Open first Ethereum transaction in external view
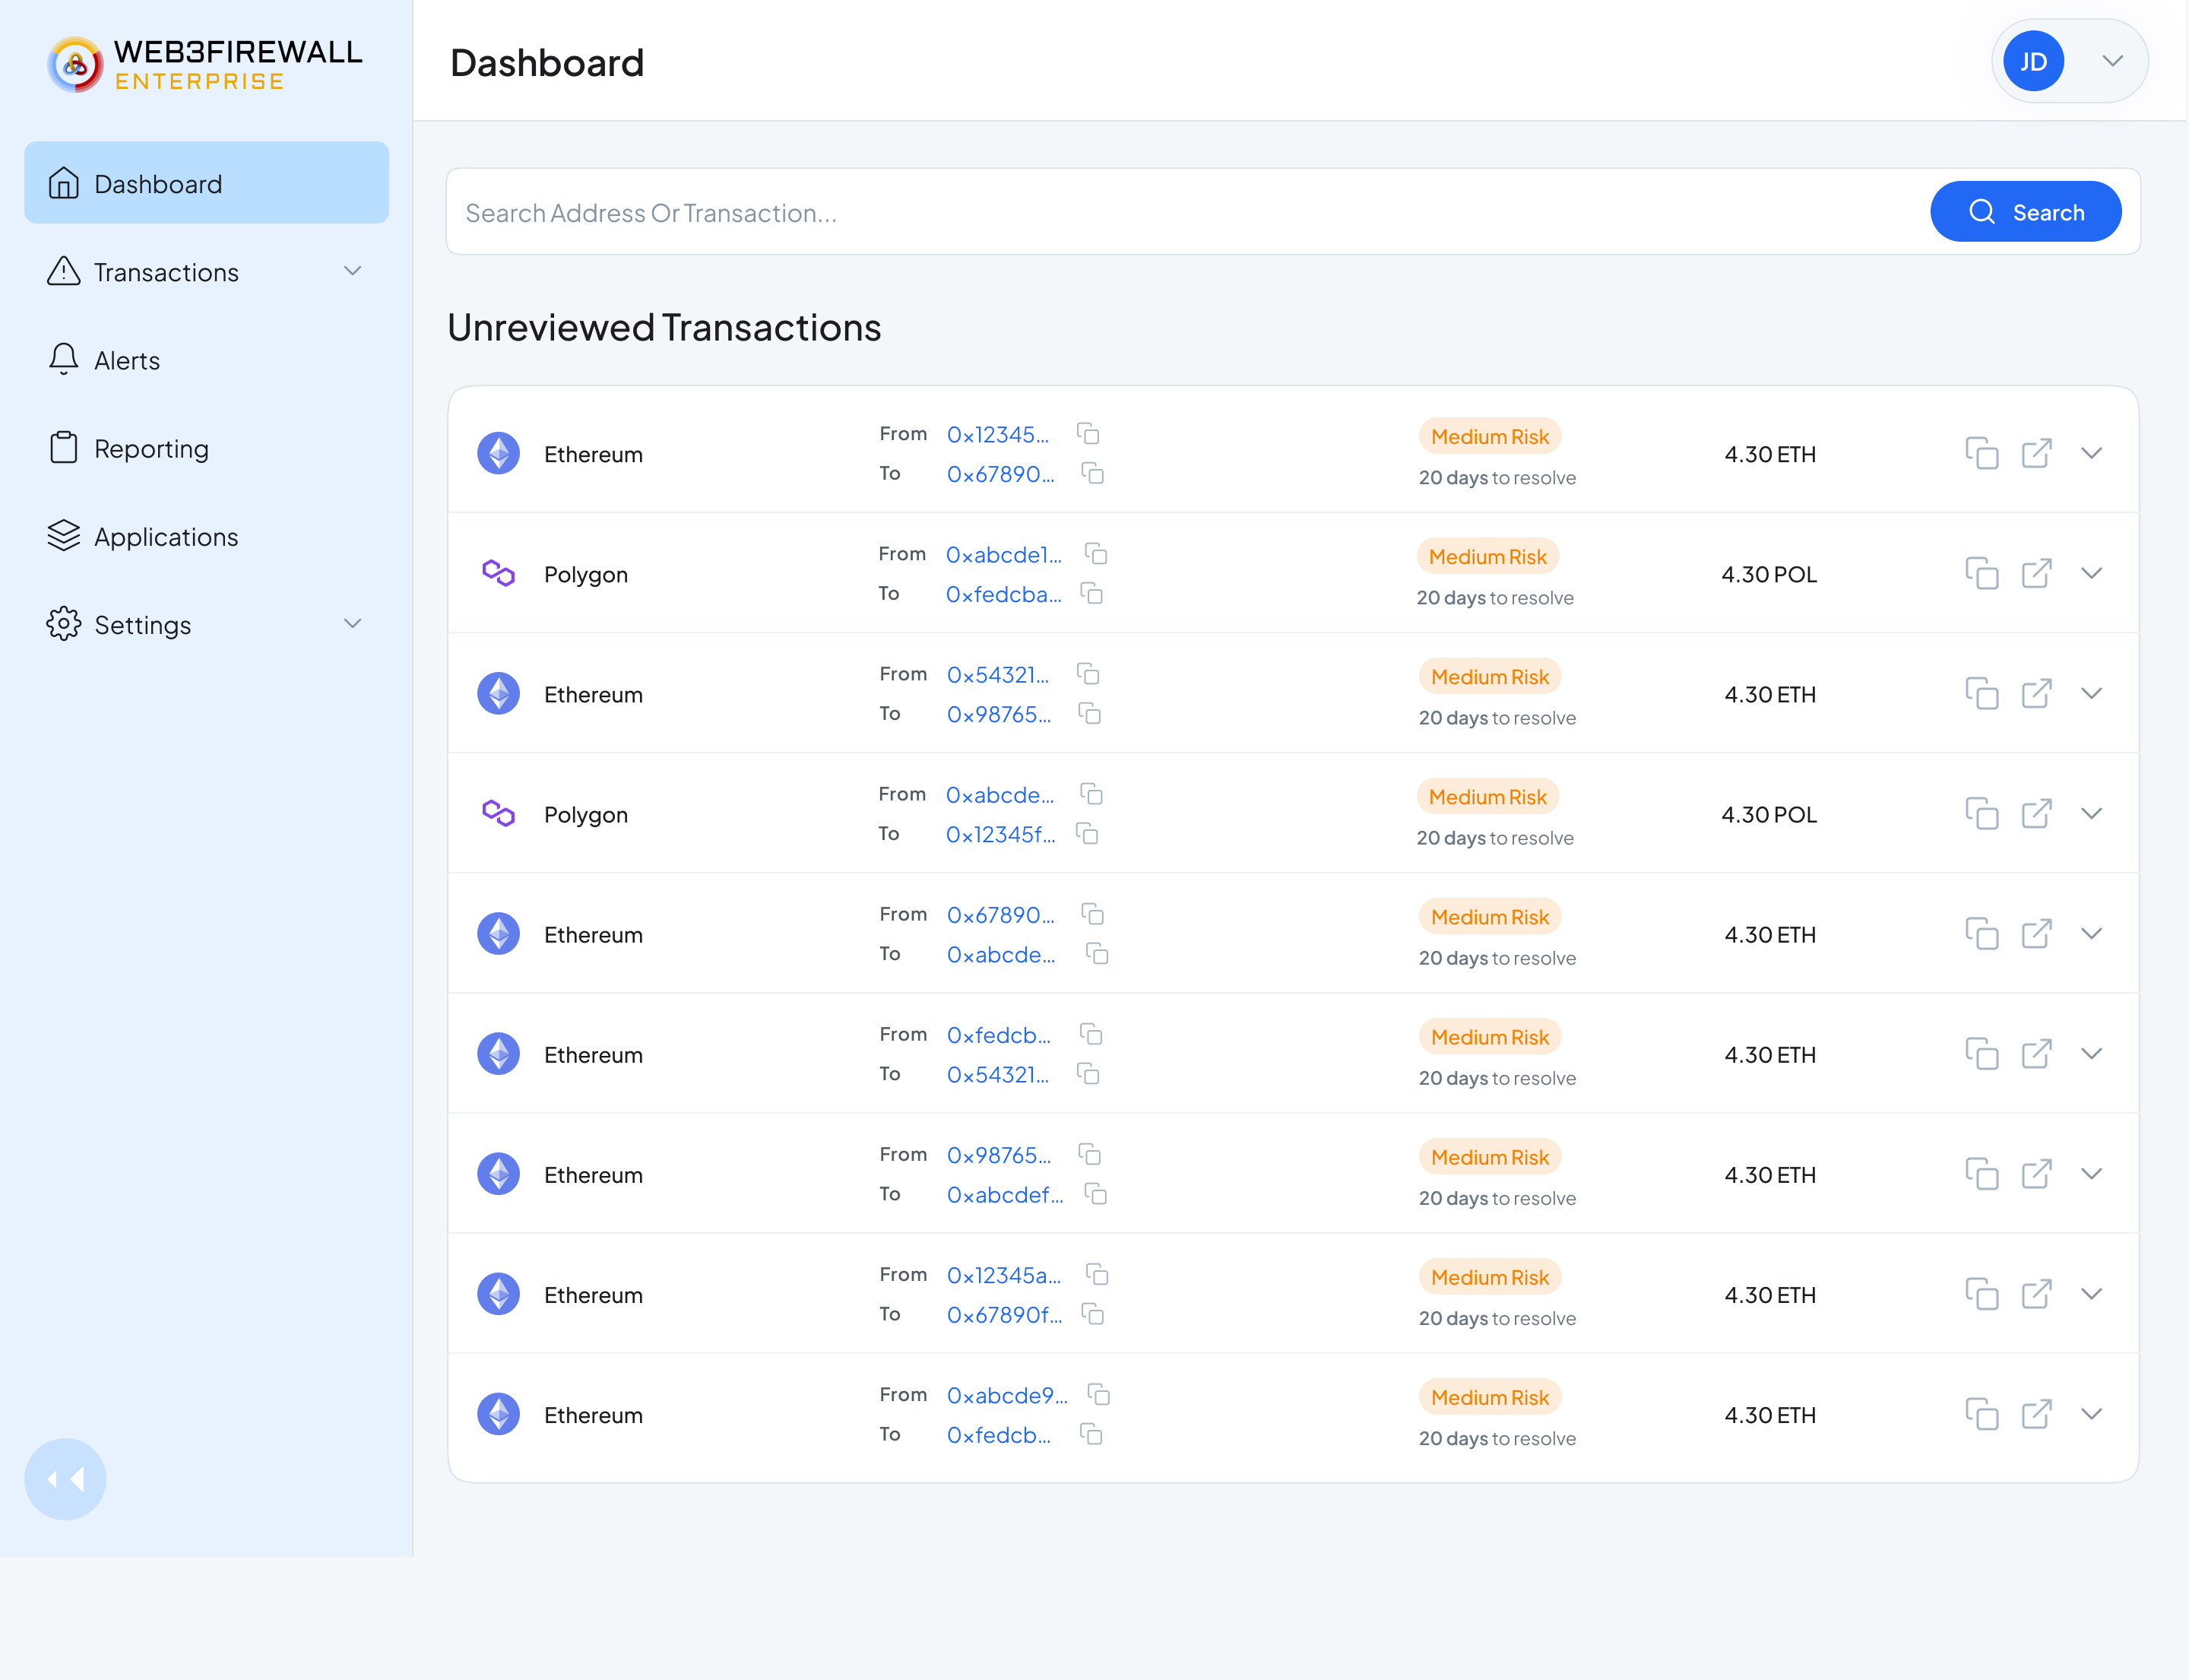The height and width of the screenshot is (1680, 2189). click(x=2036, y=453)
